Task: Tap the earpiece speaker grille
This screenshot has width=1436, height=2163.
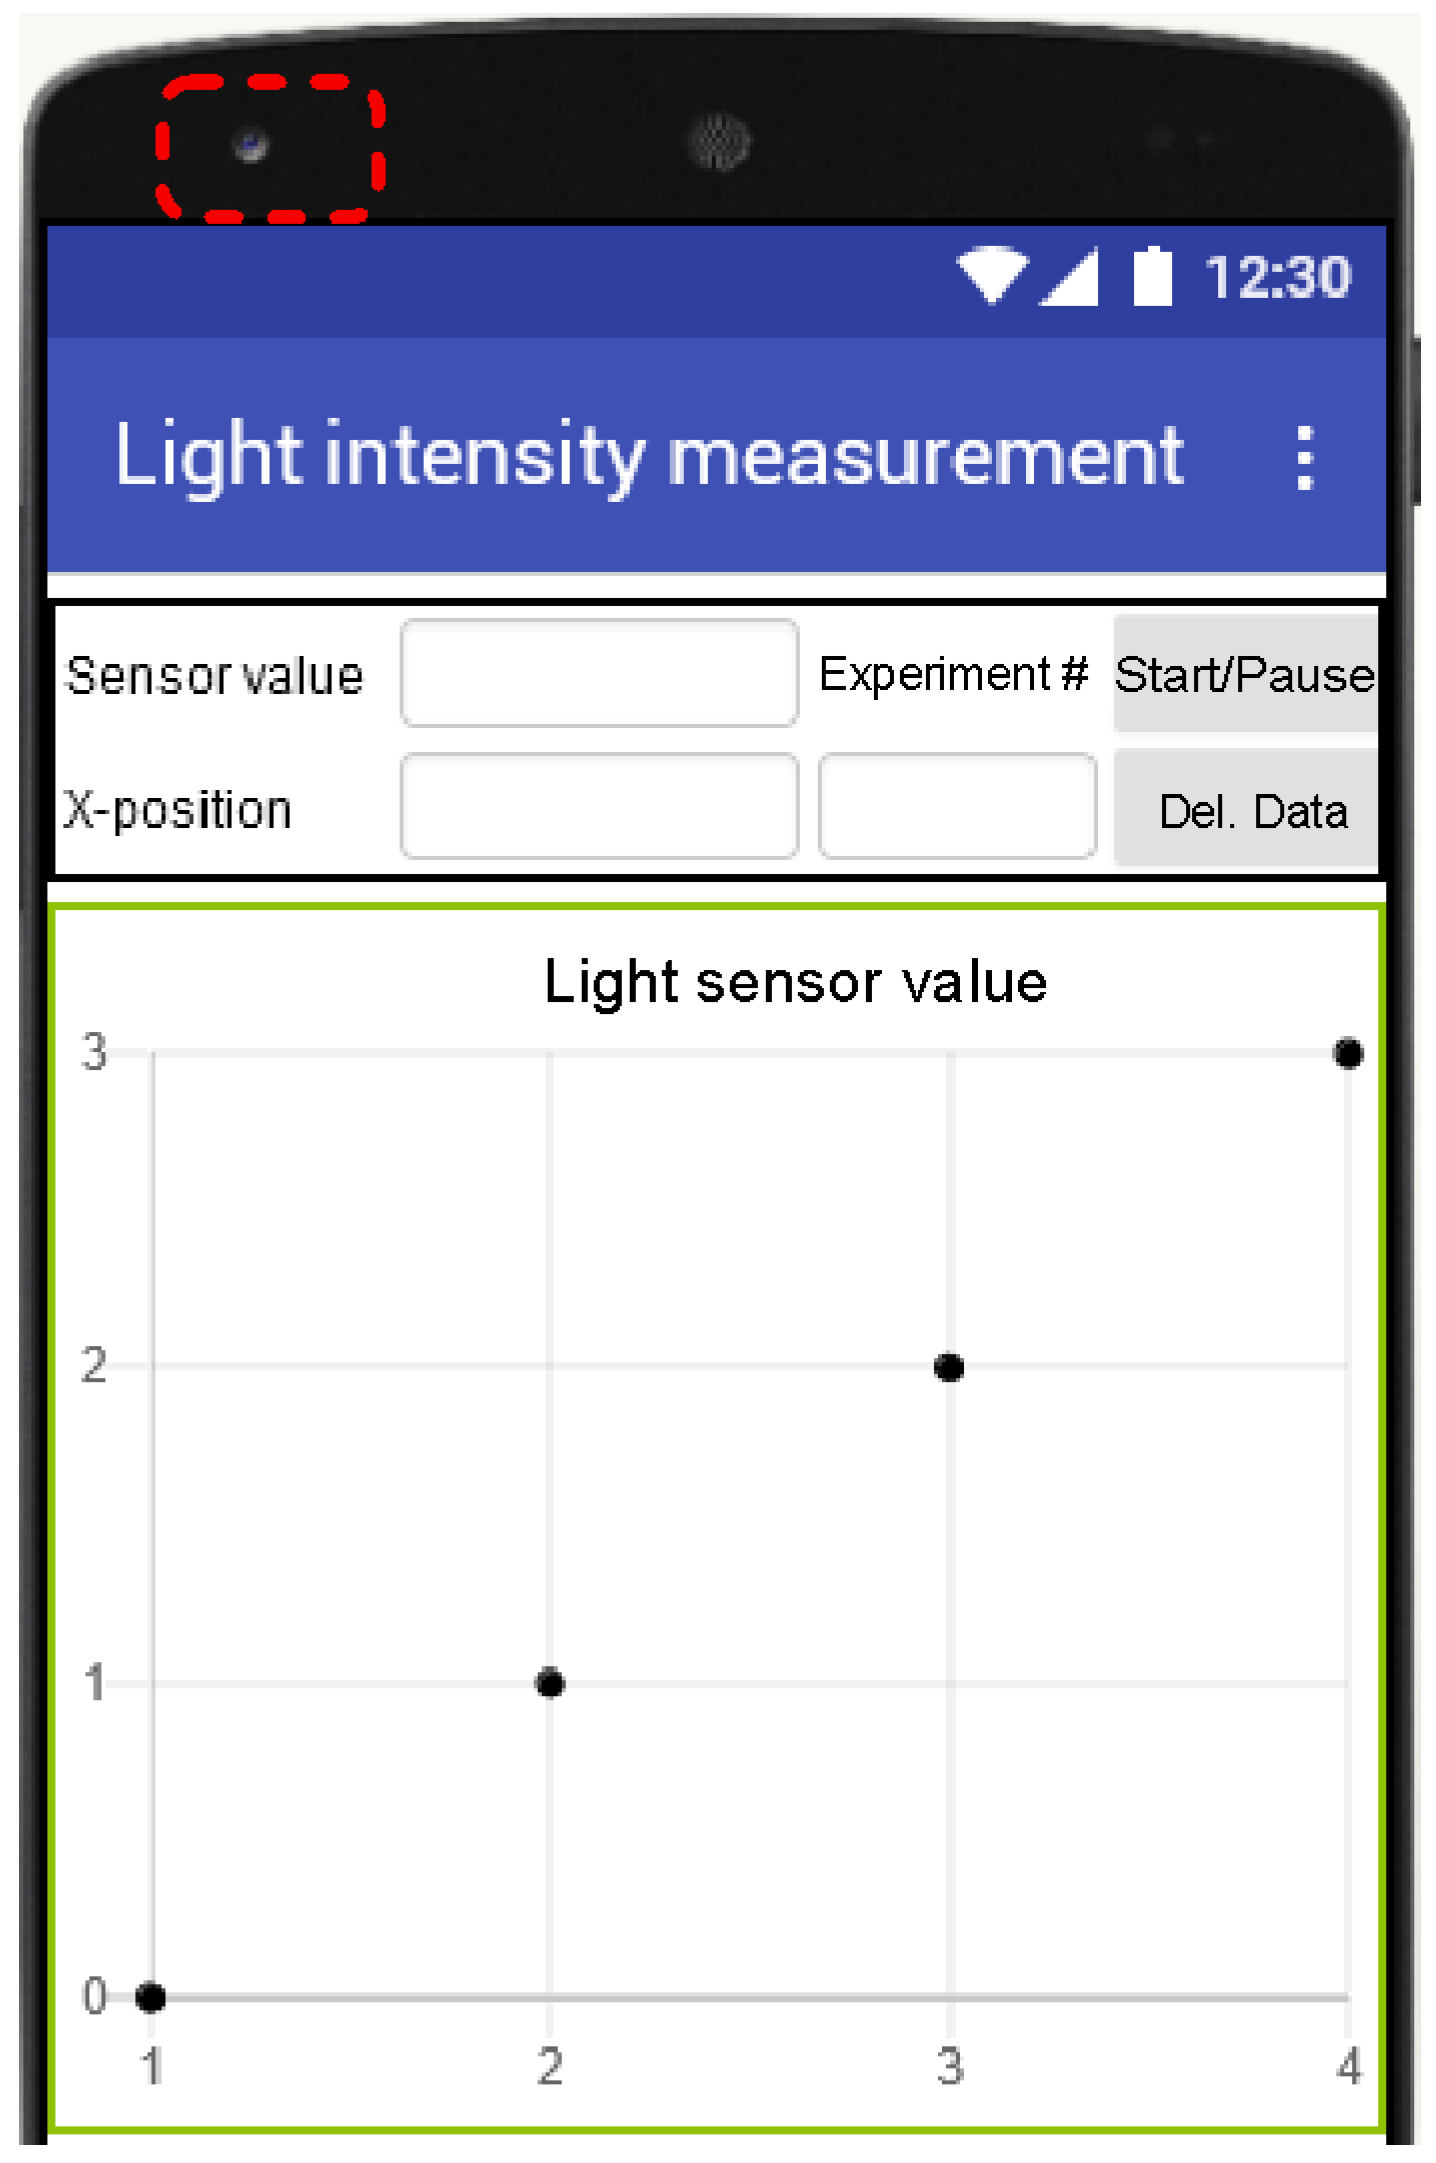Action: tap(719, 142)
